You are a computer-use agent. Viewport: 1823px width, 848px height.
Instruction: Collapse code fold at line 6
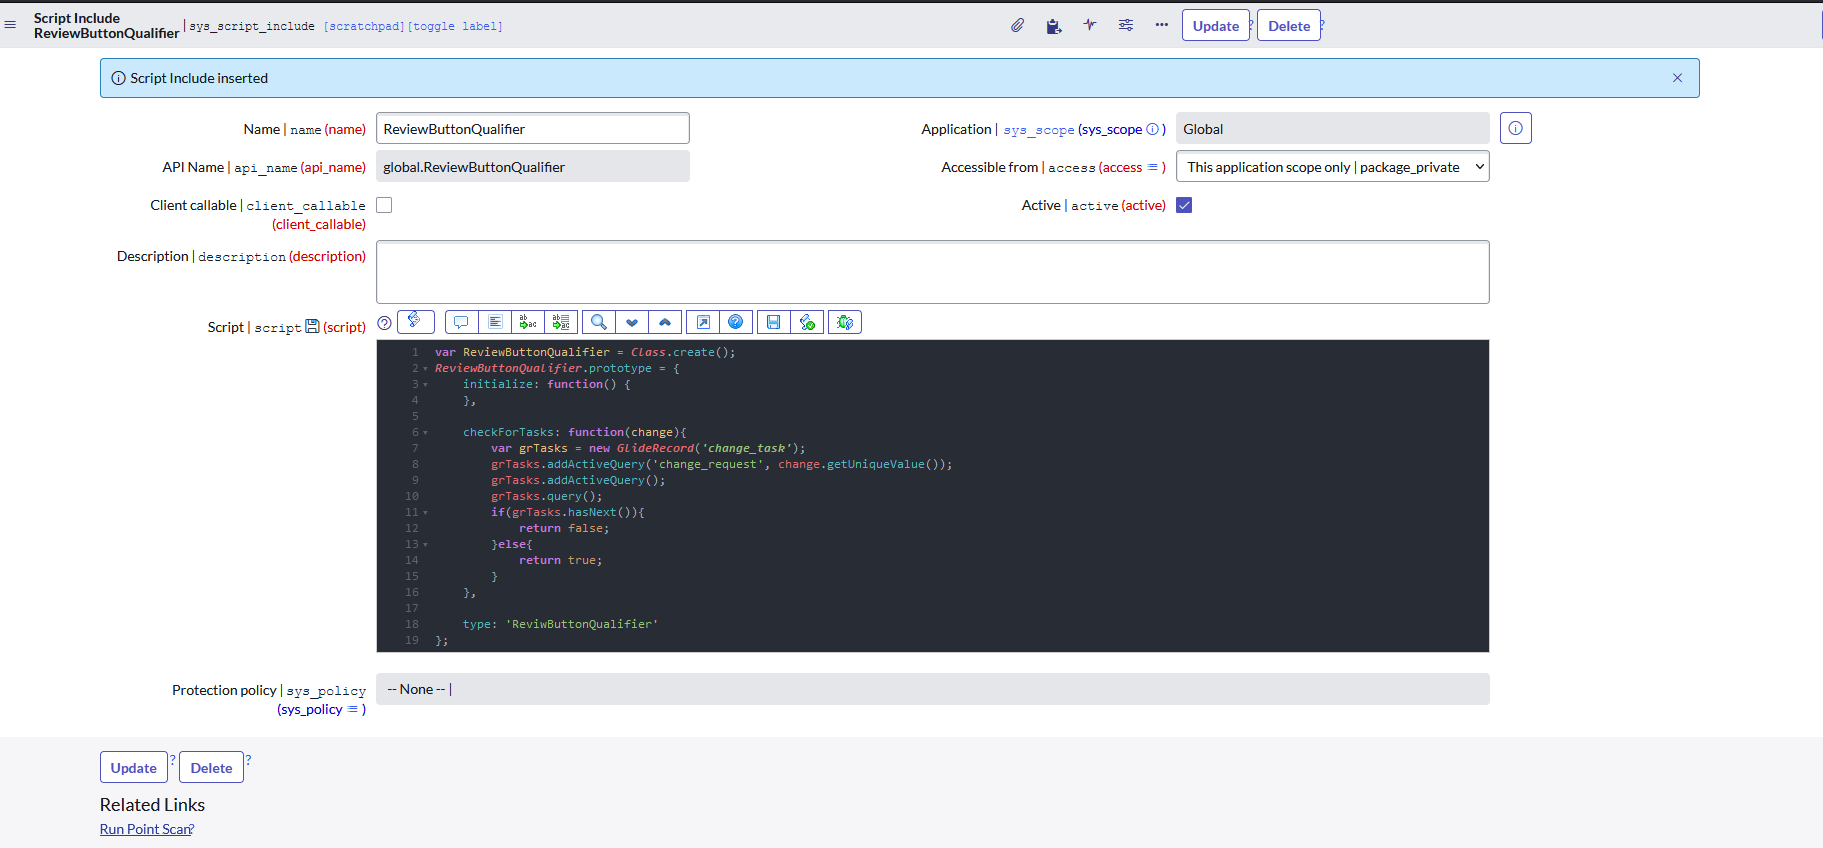click(x=425, y=432)
